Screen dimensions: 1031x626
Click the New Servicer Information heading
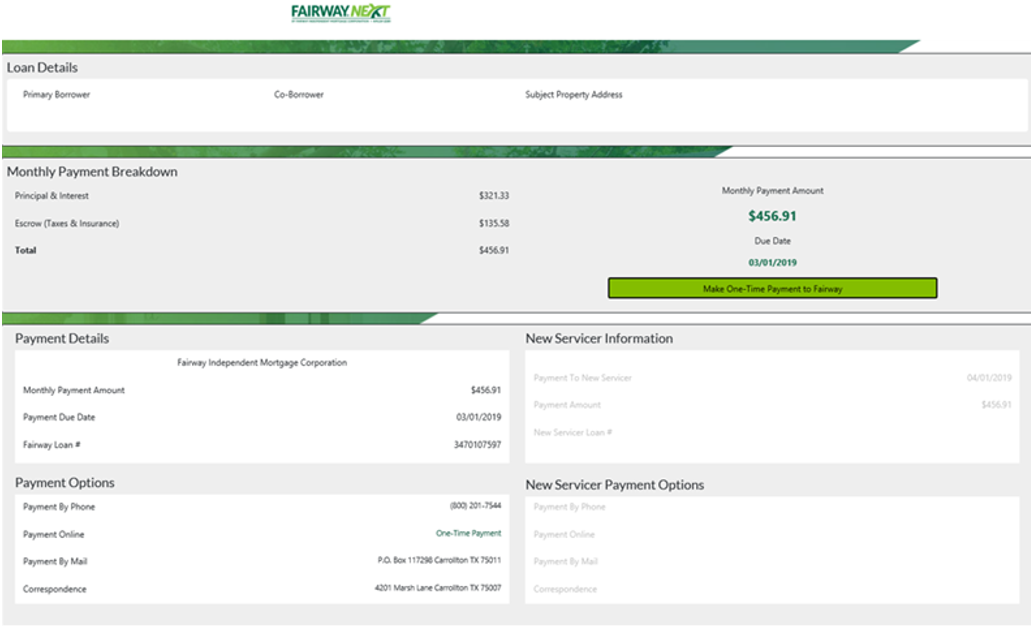(599, 339)
